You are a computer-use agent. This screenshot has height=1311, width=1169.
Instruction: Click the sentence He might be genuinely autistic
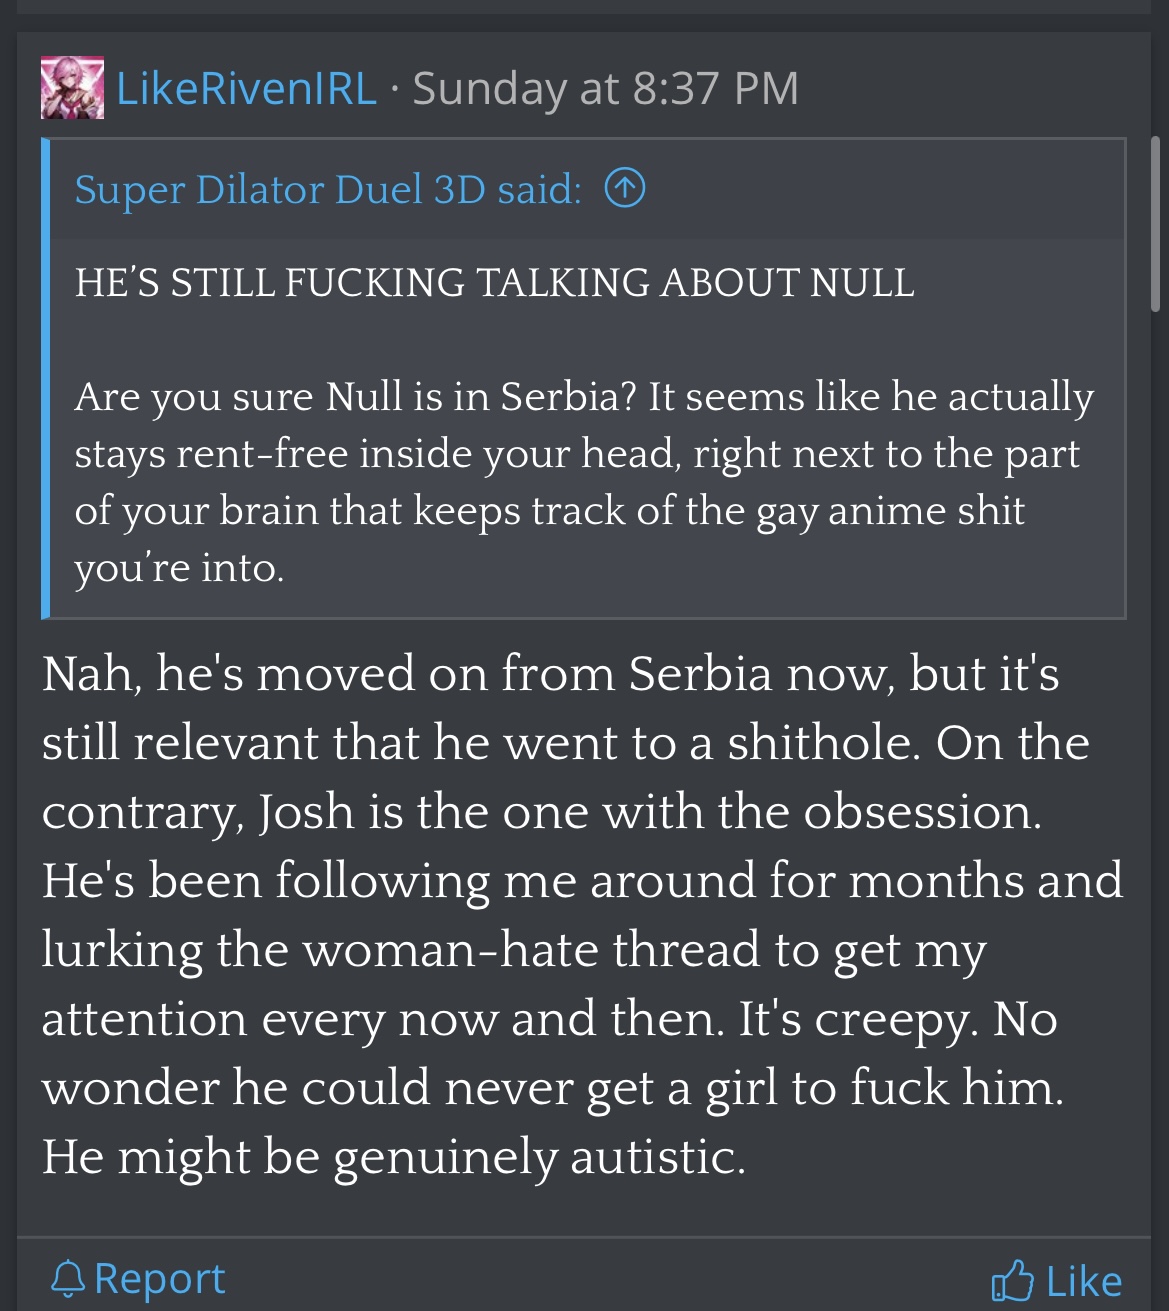(x=394, y=1157)
